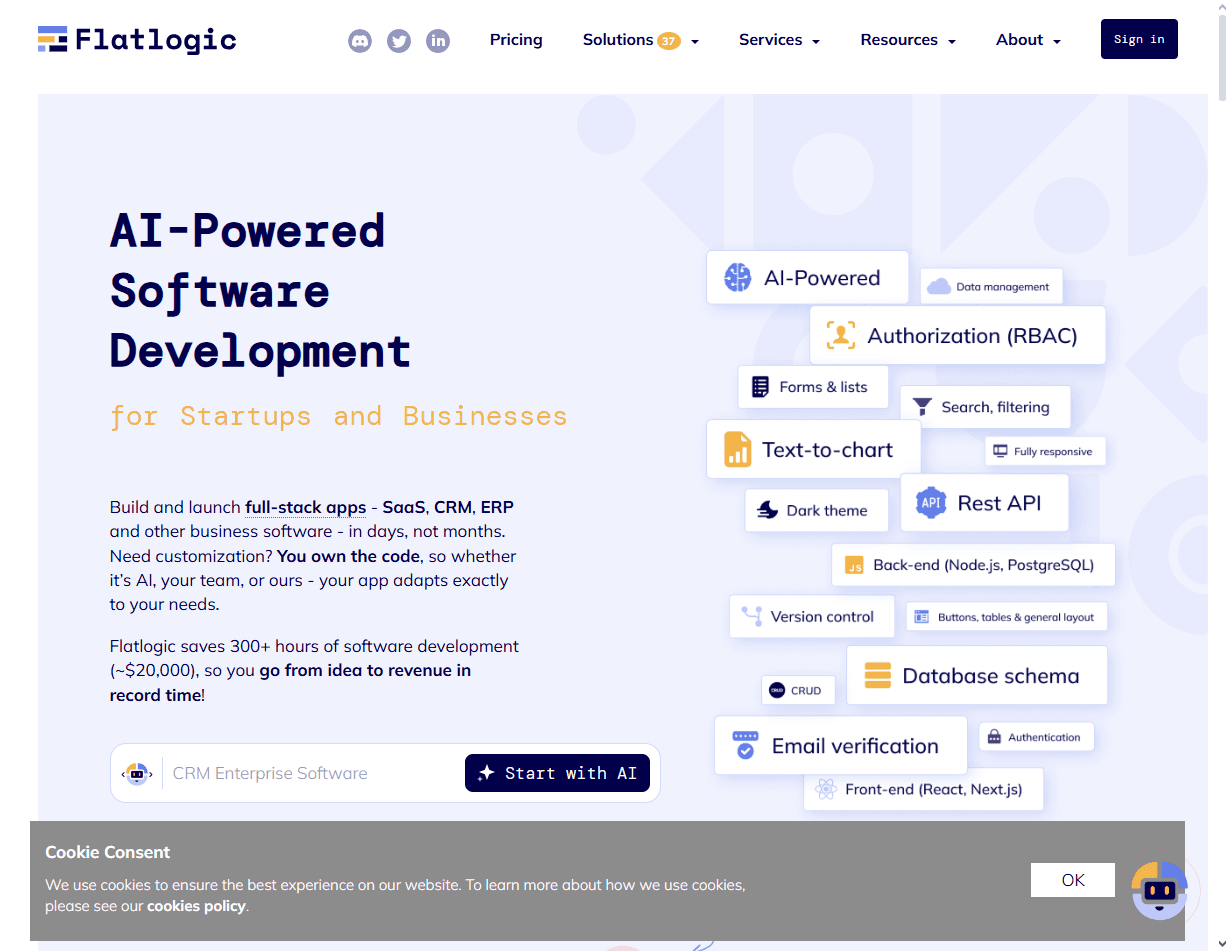Screen dimensions: 1230x951
Task: Click the Text-to-chart feature label
Action: [827, 450]
